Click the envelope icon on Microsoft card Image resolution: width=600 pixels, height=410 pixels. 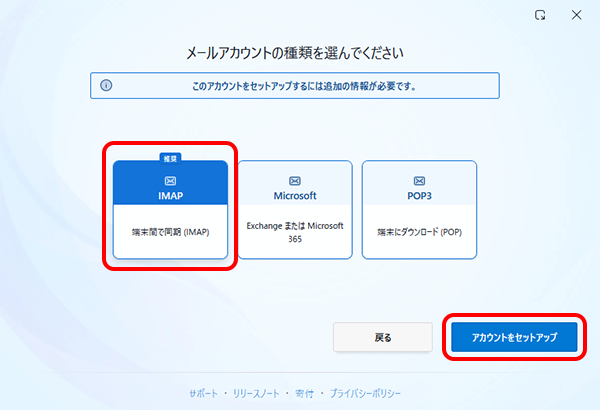295,181
